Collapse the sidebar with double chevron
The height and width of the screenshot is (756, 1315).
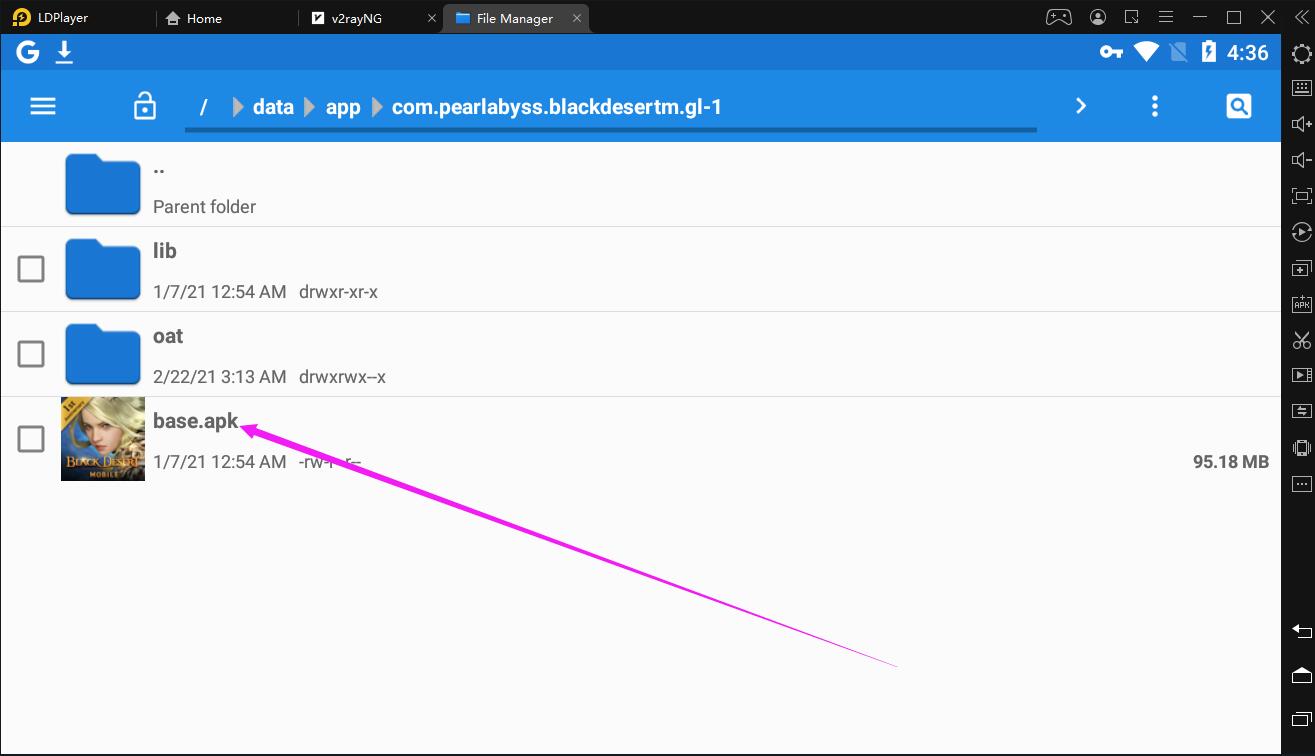(1301, 17)
